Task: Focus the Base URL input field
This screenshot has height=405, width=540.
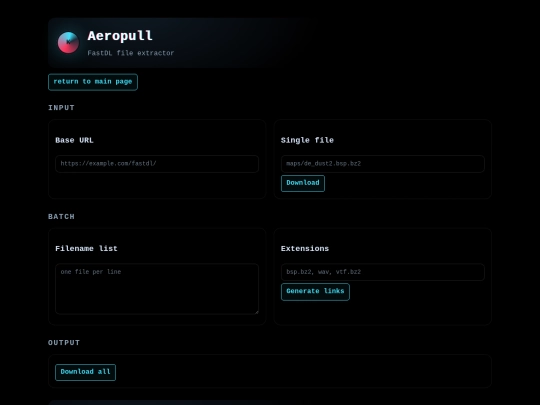Action: point(157,164)
